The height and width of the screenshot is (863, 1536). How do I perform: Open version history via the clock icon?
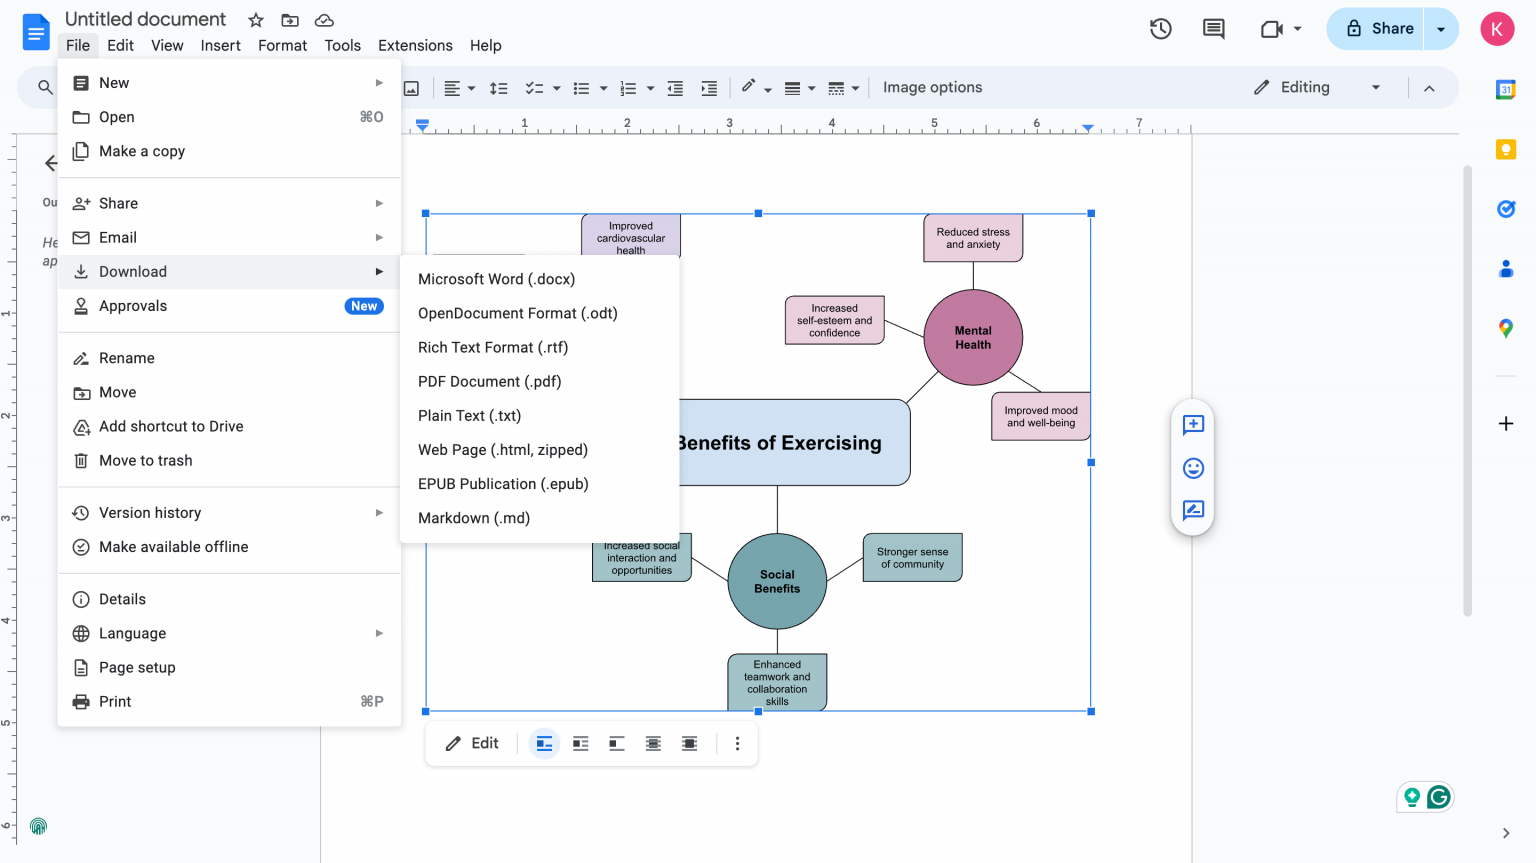coord(1160,29)
